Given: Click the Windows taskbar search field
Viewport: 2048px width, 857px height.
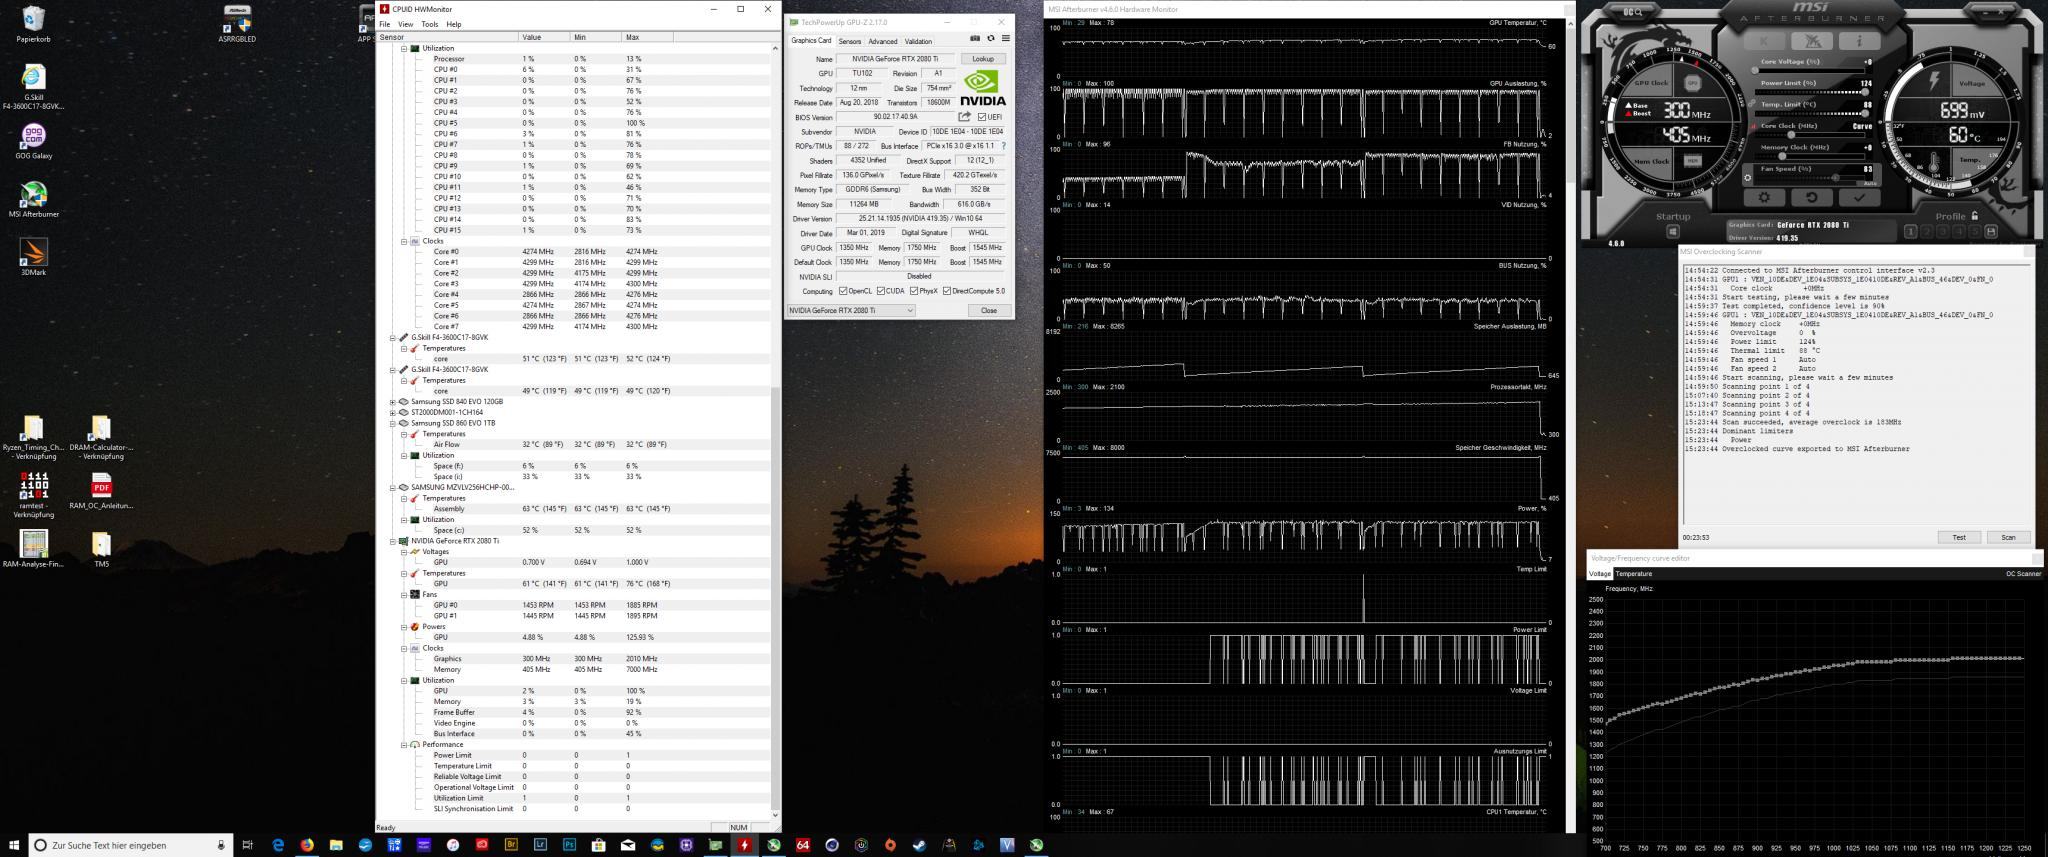Looking at the screenshot, I should (x=129, y=845).
